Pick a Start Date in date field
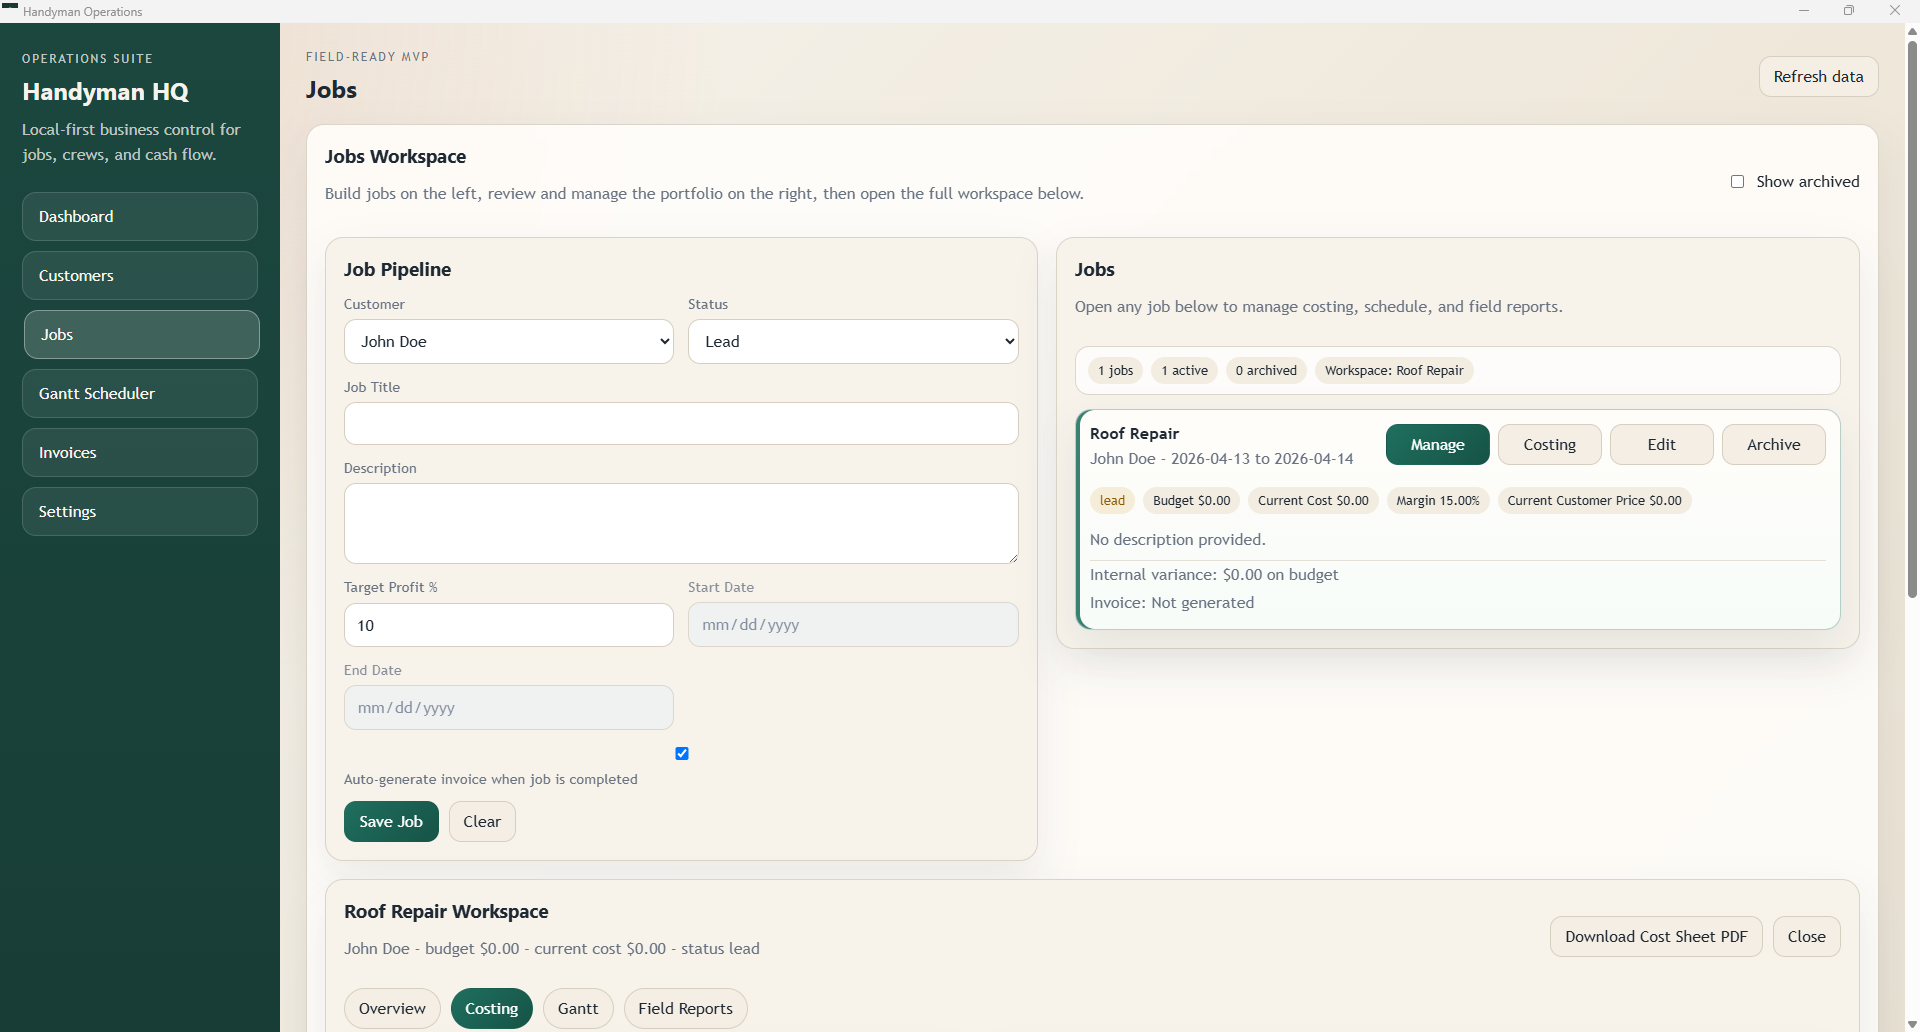The height and width of the screenshot is (1032, 1920). 853,625
